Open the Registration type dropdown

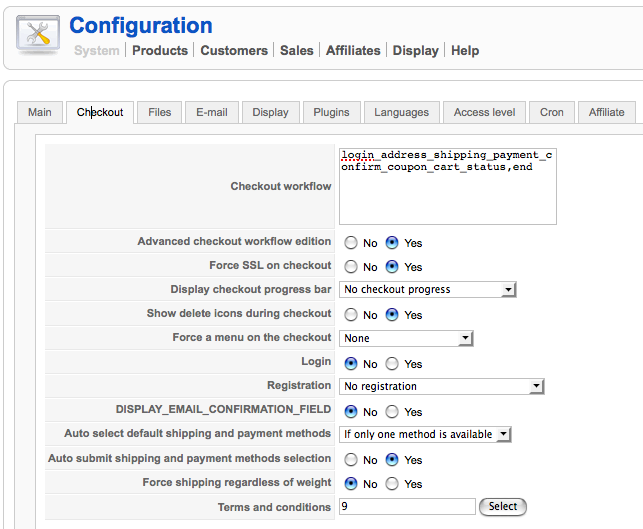coord(442,386)
